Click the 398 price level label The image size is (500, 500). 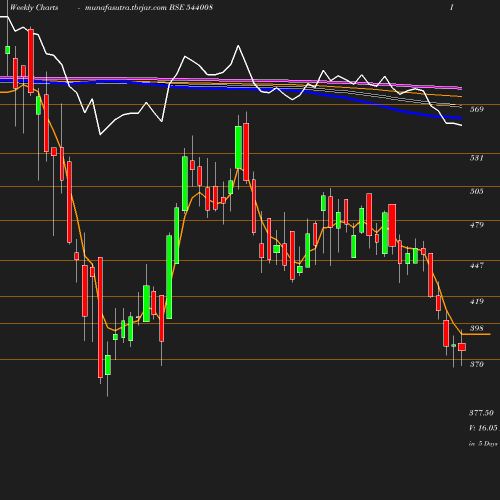(476, 328)
